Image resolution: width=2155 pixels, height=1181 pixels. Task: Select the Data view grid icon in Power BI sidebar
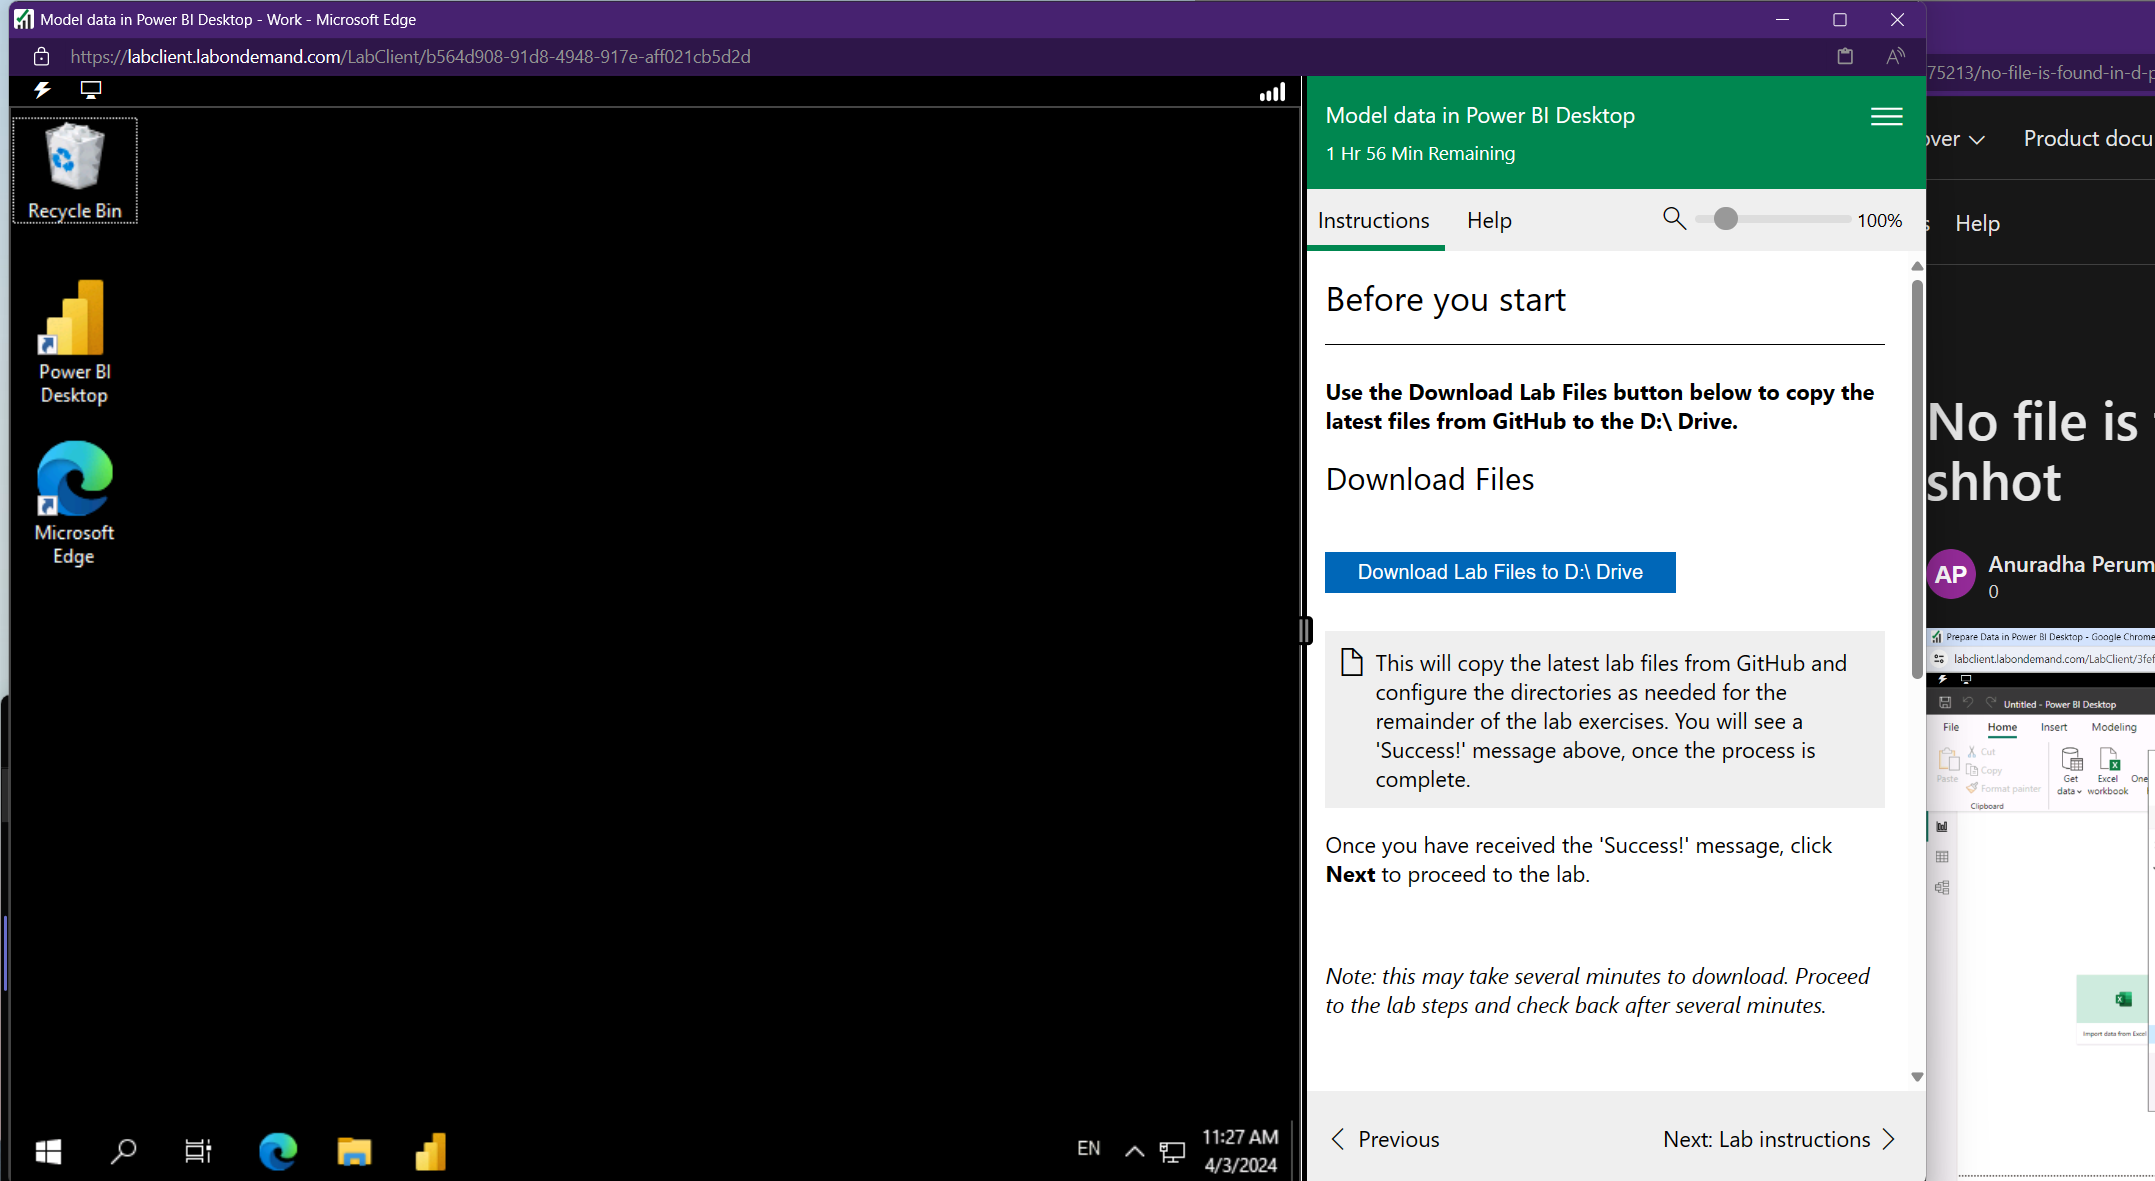pos(1943,857)
